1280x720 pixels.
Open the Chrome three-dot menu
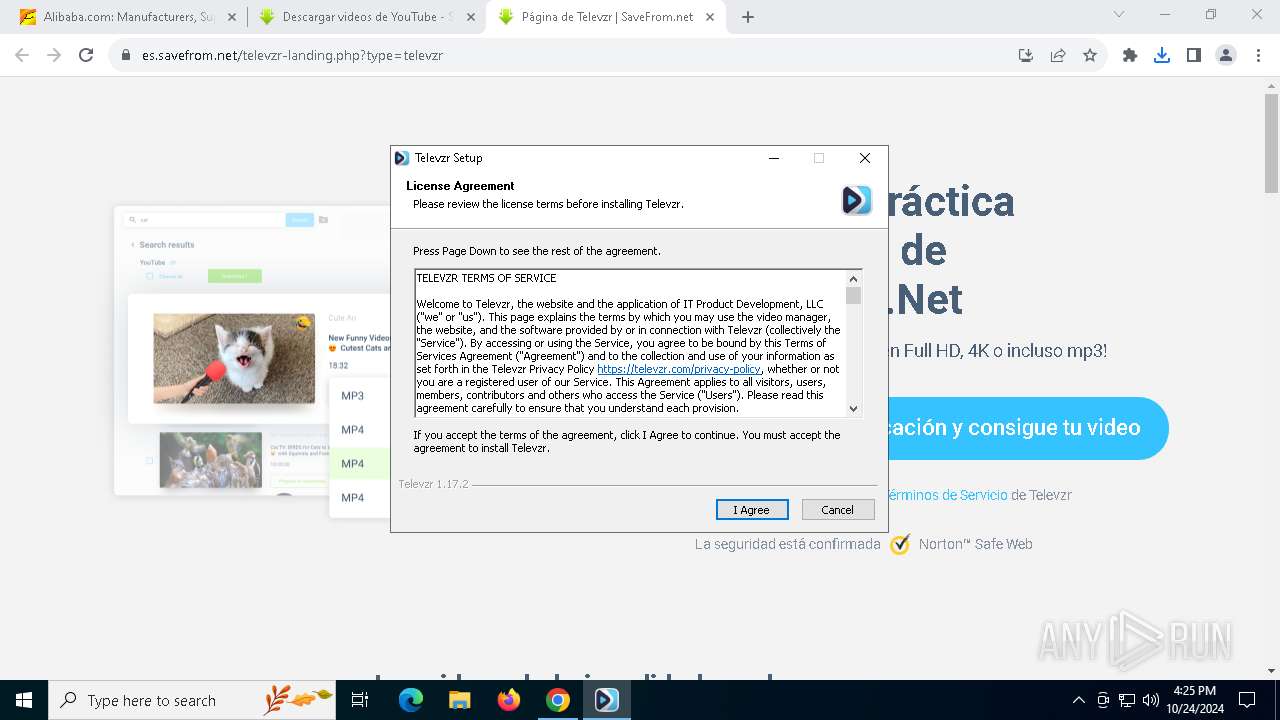1258,55
